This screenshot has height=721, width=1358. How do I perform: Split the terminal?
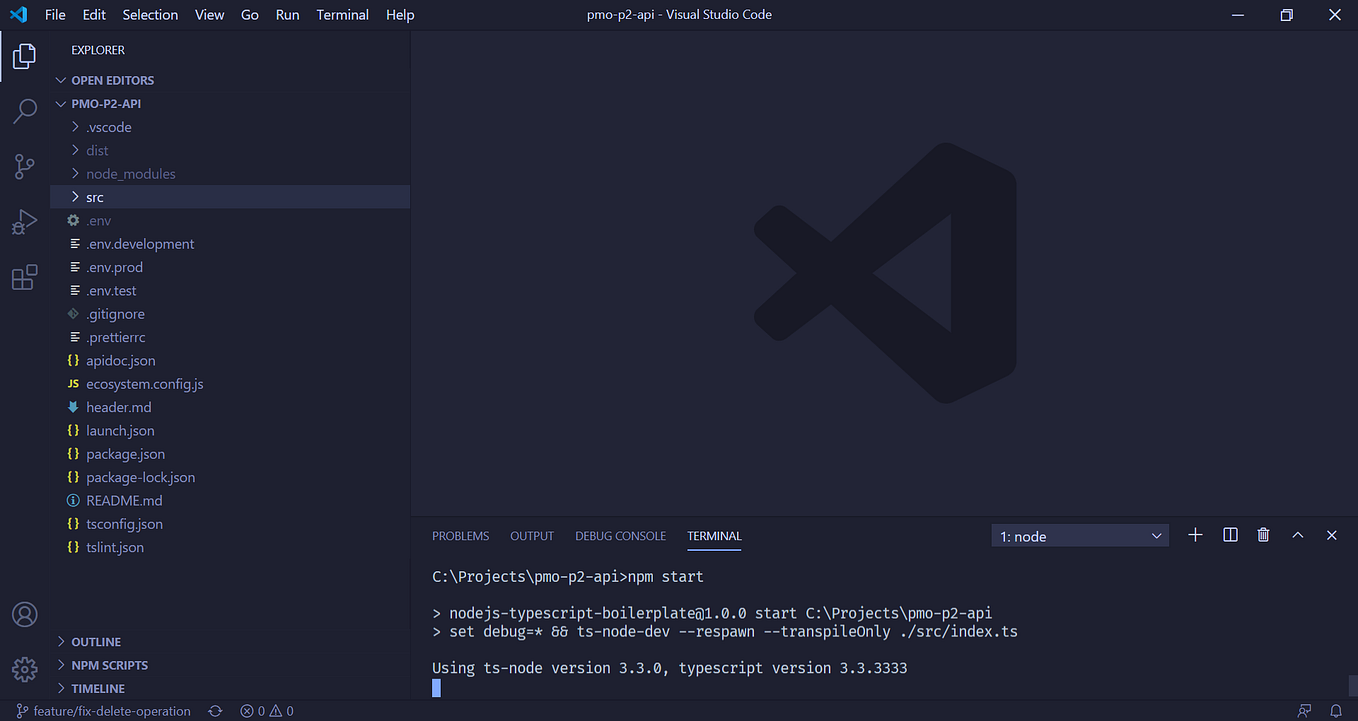point(1229,535)
